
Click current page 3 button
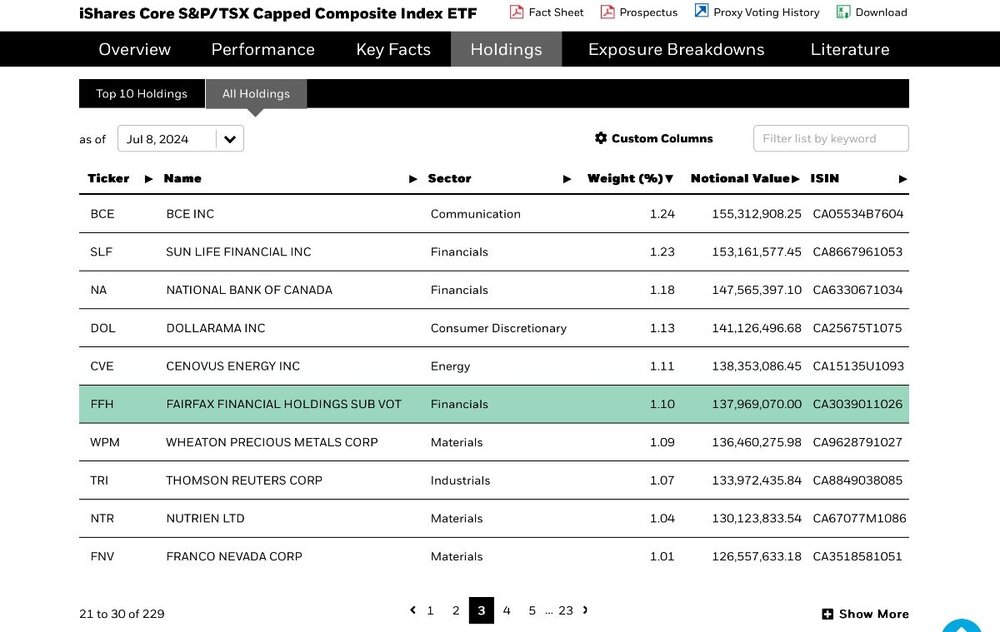481,610
